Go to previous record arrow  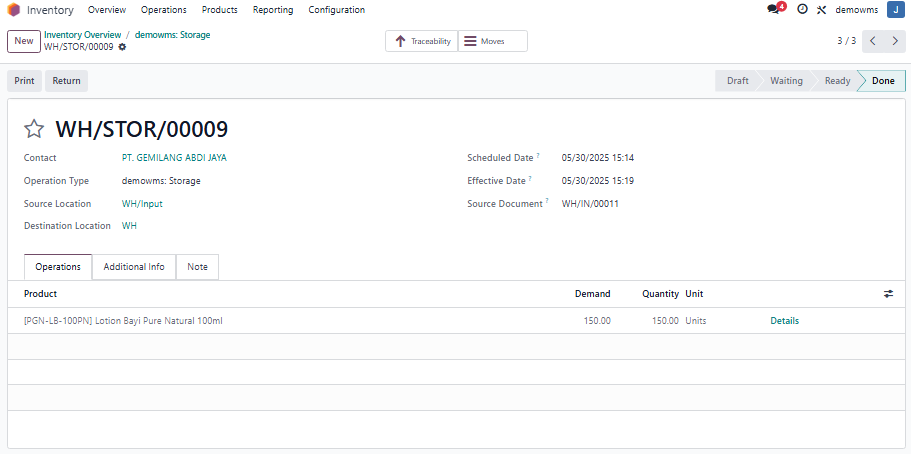873,41
